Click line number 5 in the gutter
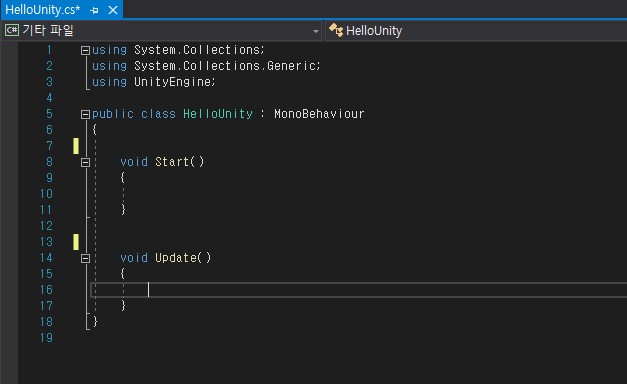Viewport: 627px width, 384px height. tap(49, 114)
